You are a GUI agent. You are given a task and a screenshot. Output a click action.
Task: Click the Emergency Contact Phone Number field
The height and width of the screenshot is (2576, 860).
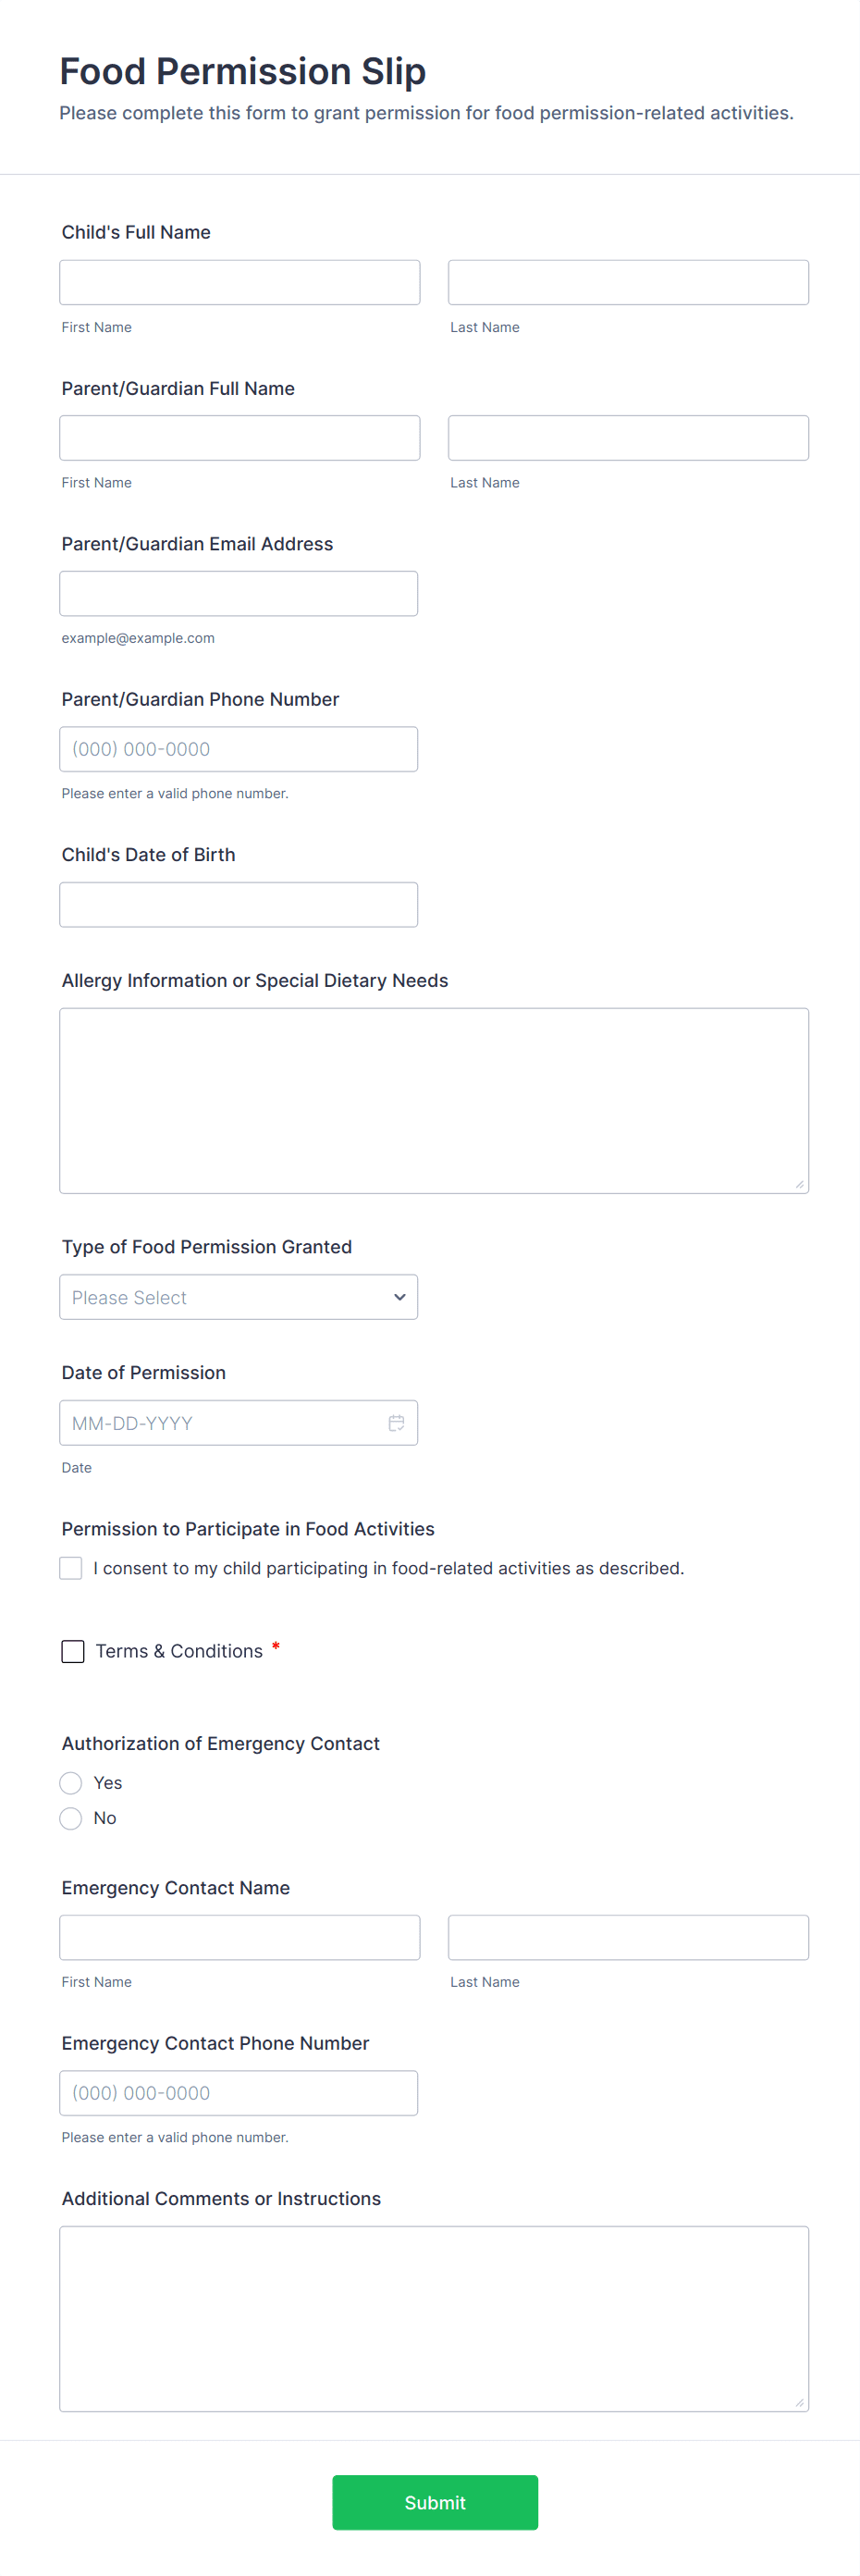coord(238,2093)
